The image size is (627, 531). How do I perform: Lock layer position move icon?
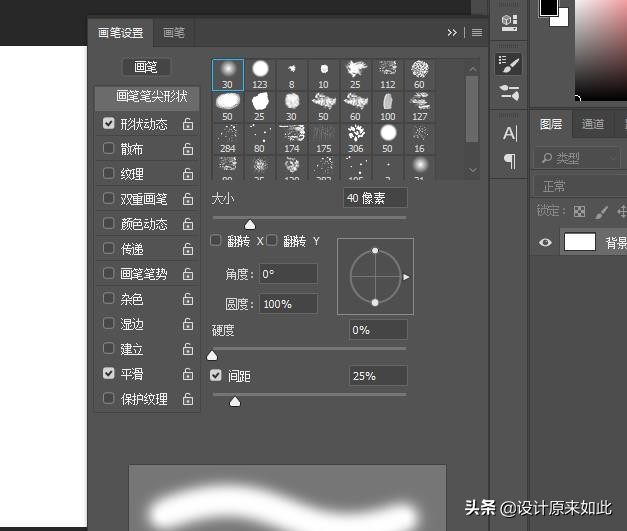(622, 211)
